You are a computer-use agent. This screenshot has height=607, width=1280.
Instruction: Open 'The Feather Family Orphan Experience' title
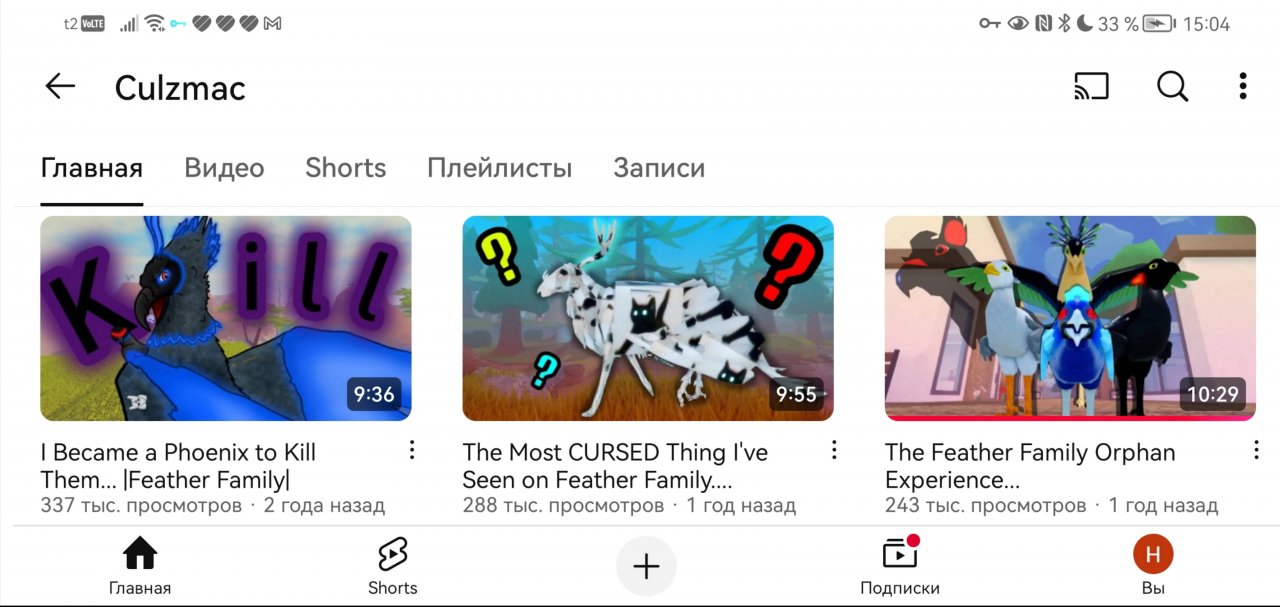1030,466
